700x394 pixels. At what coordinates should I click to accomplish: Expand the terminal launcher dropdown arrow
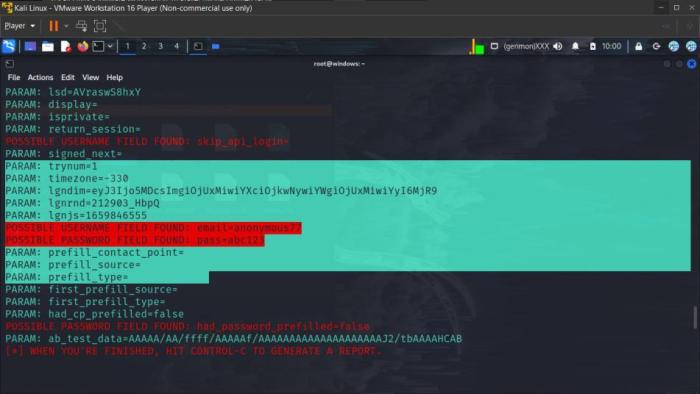coord(110,46)
